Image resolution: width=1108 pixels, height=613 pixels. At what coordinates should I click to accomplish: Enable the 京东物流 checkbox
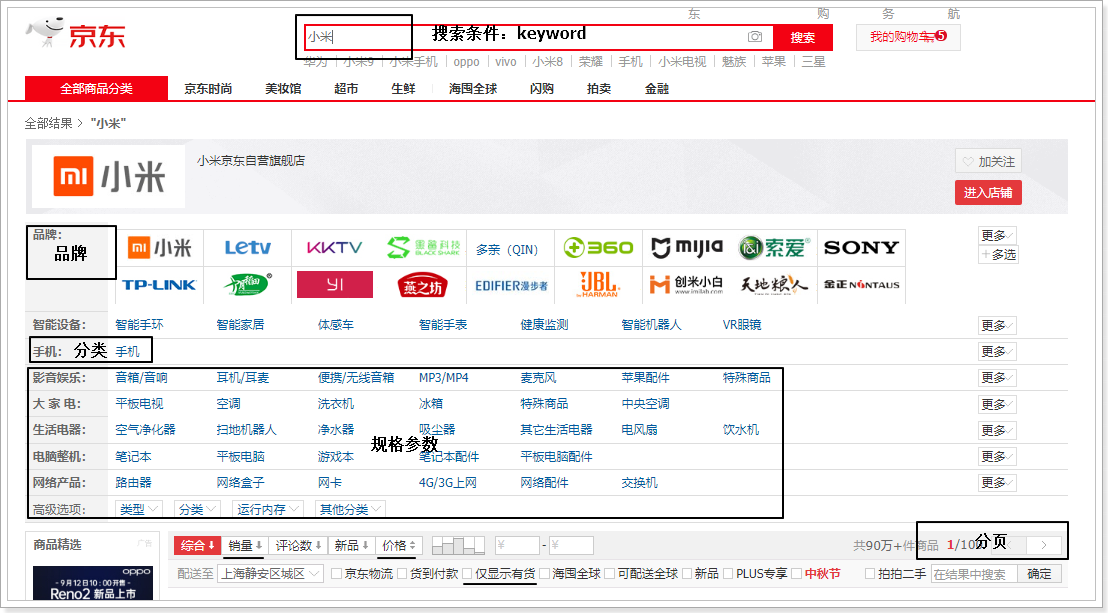click(337, 574)
